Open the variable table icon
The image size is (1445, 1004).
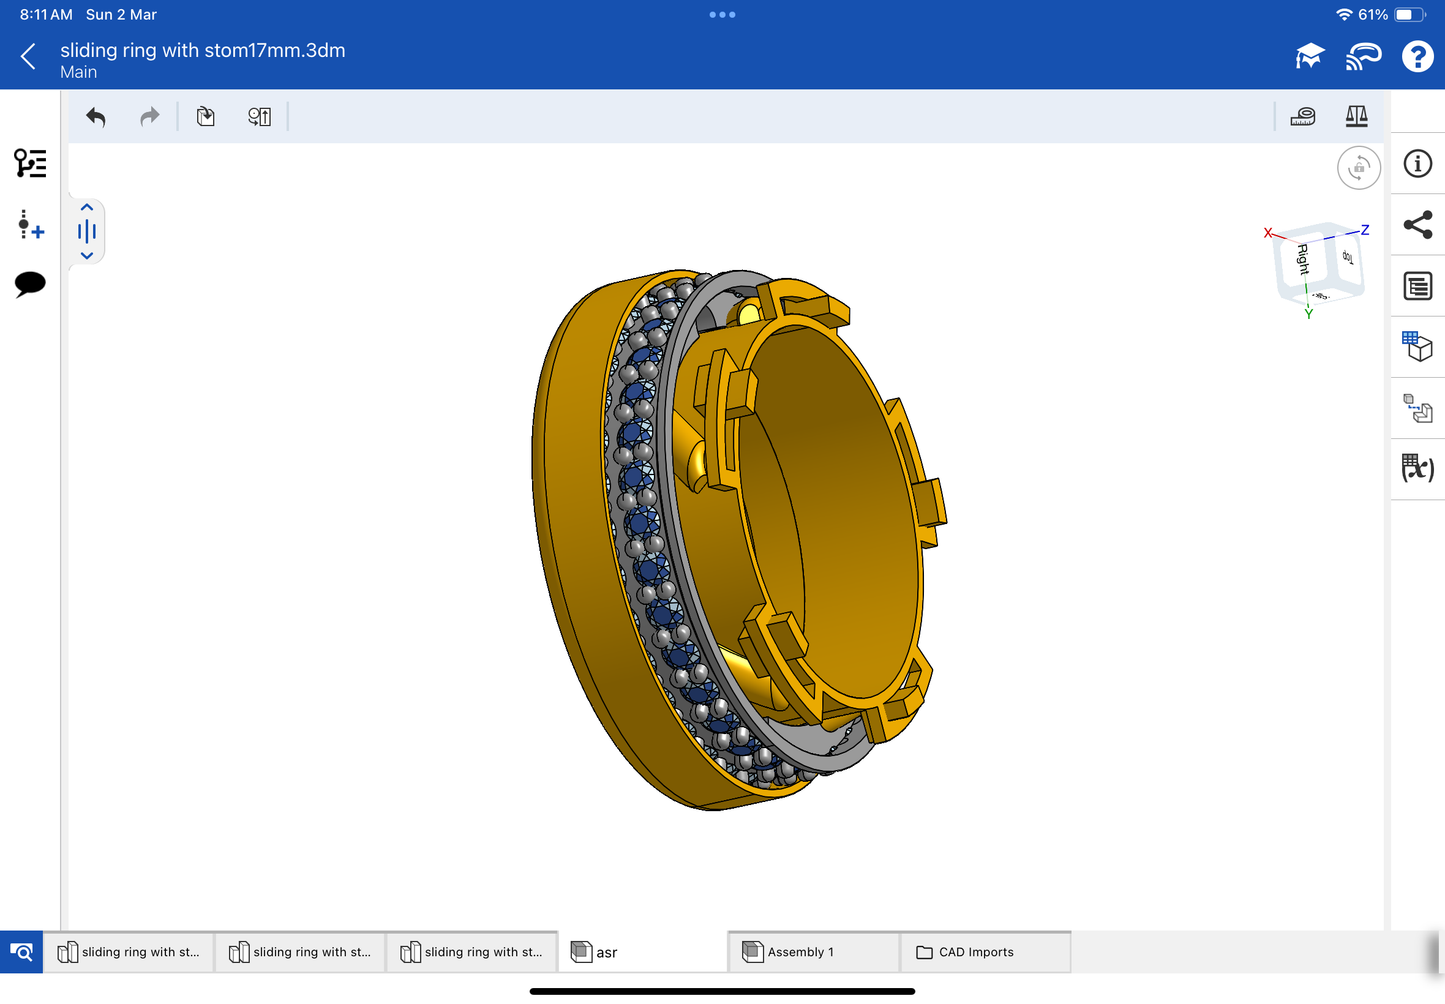[x=1417, y=468]
